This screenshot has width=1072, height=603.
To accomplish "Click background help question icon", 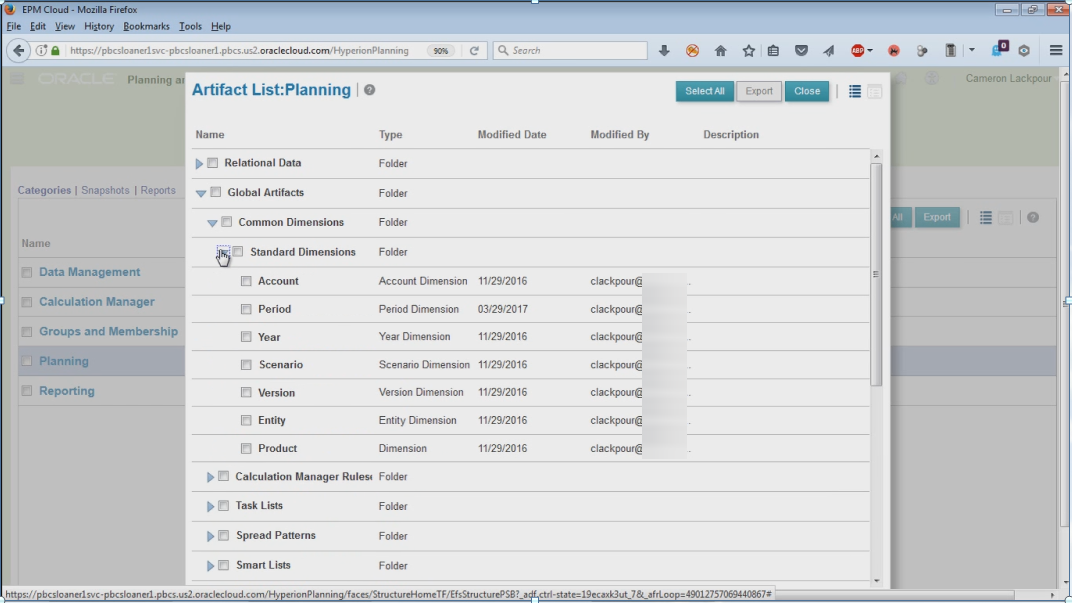I will (1033, 217).
